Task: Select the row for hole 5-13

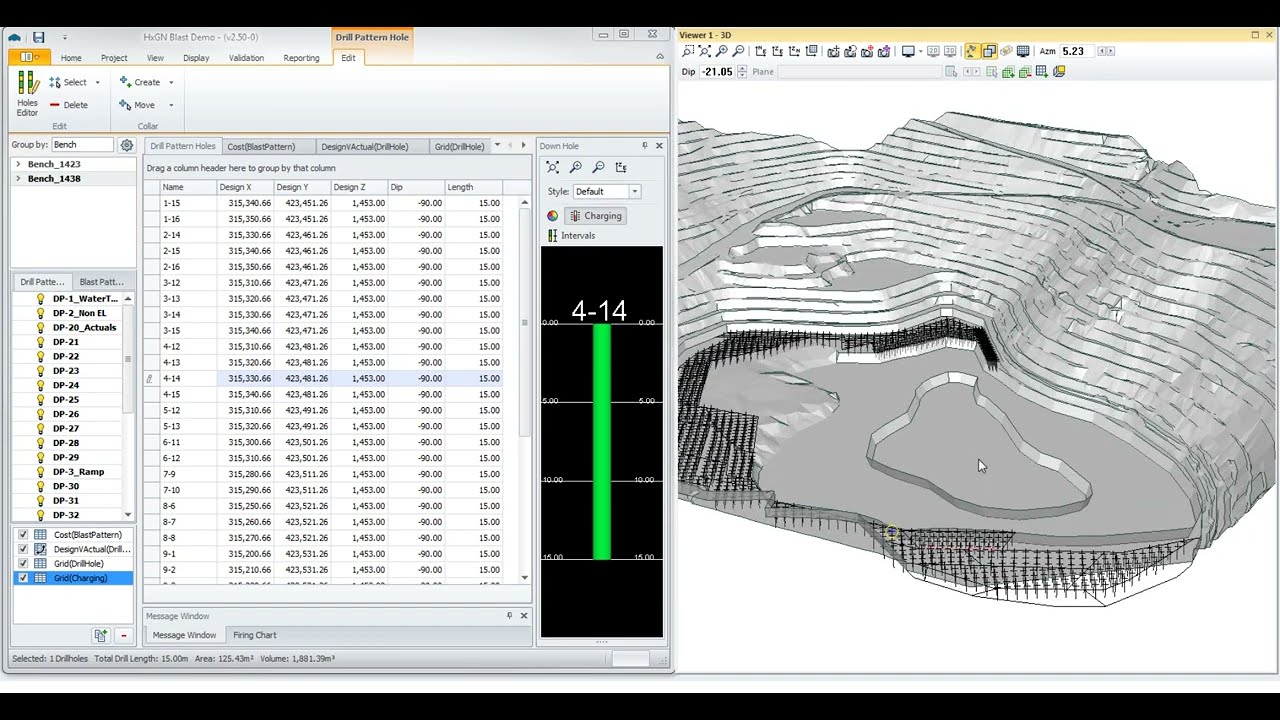Action: [331, 427]
